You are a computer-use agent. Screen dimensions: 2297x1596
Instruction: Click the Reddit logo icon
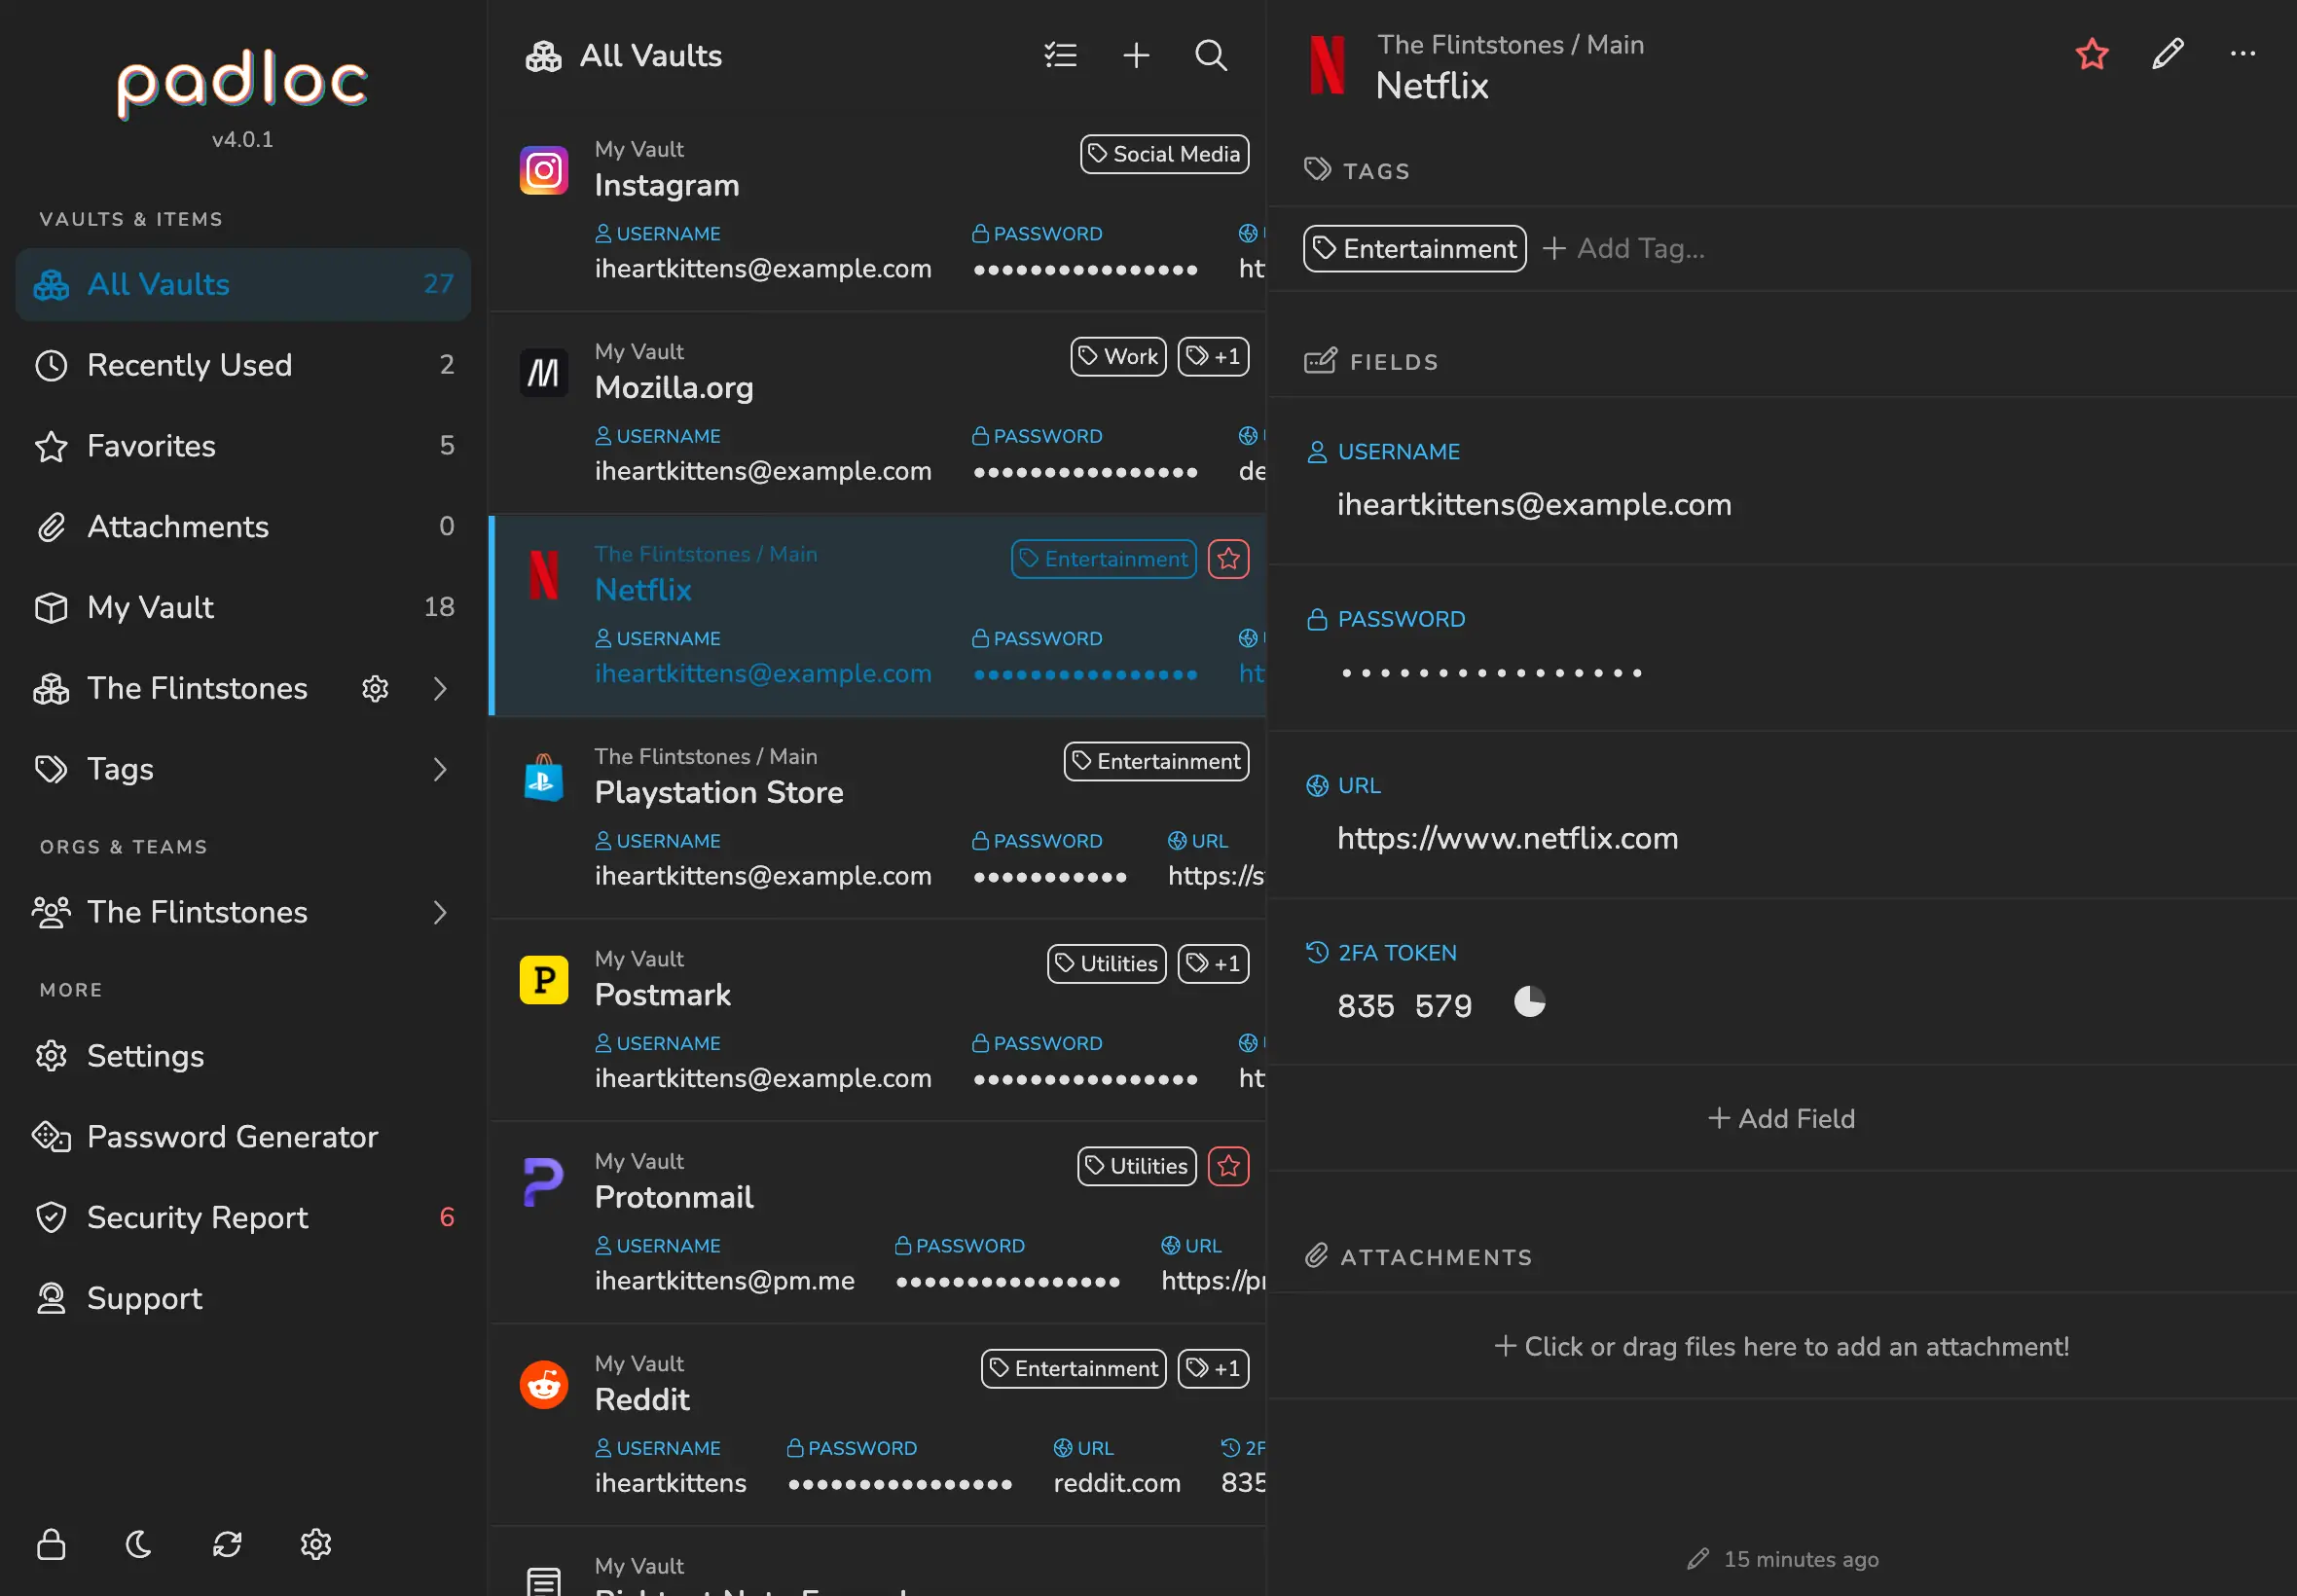544,1385
